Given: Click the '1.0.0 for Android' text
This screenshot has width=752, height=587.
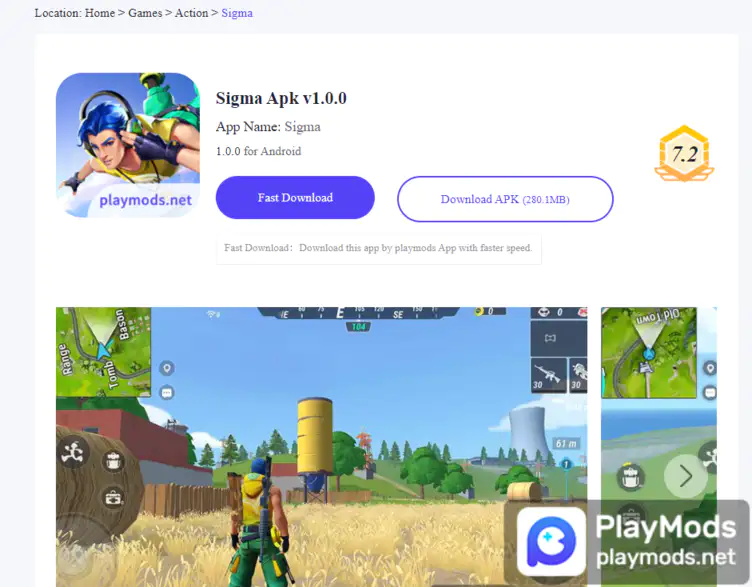Looking at the screenshot, I should 258,152.
